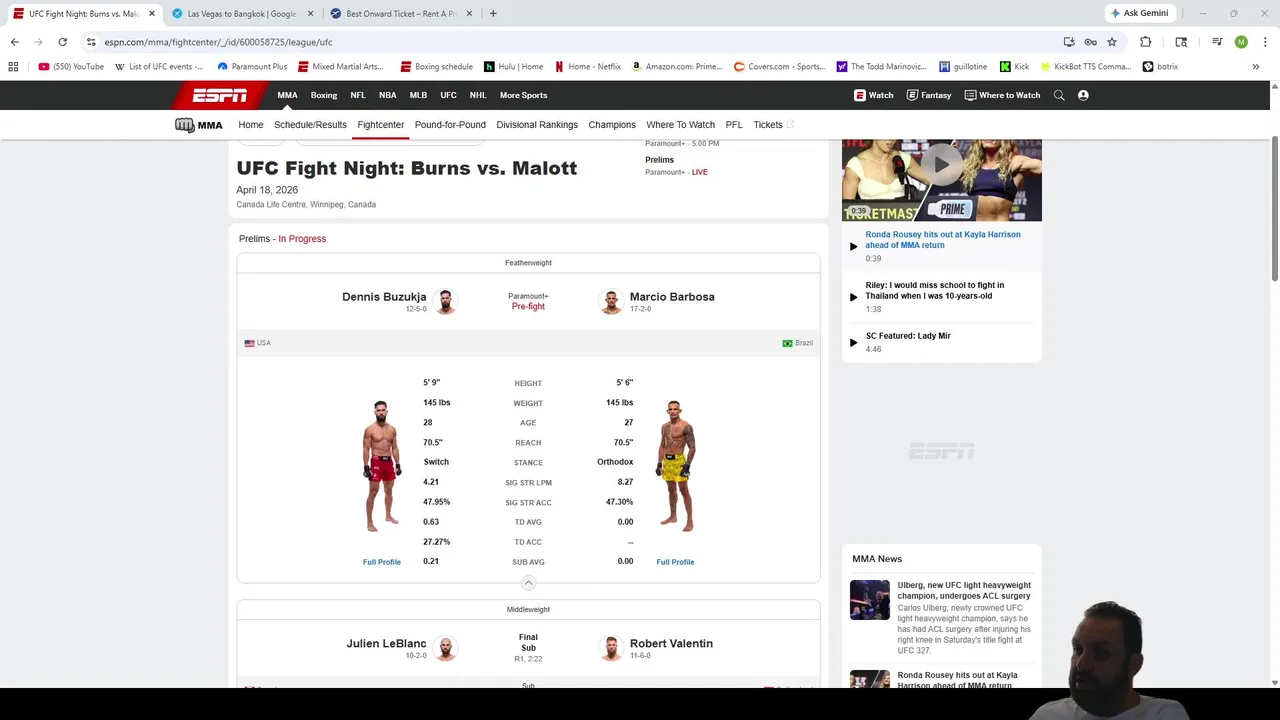Open the More Sports dropdown

(523, 95)
